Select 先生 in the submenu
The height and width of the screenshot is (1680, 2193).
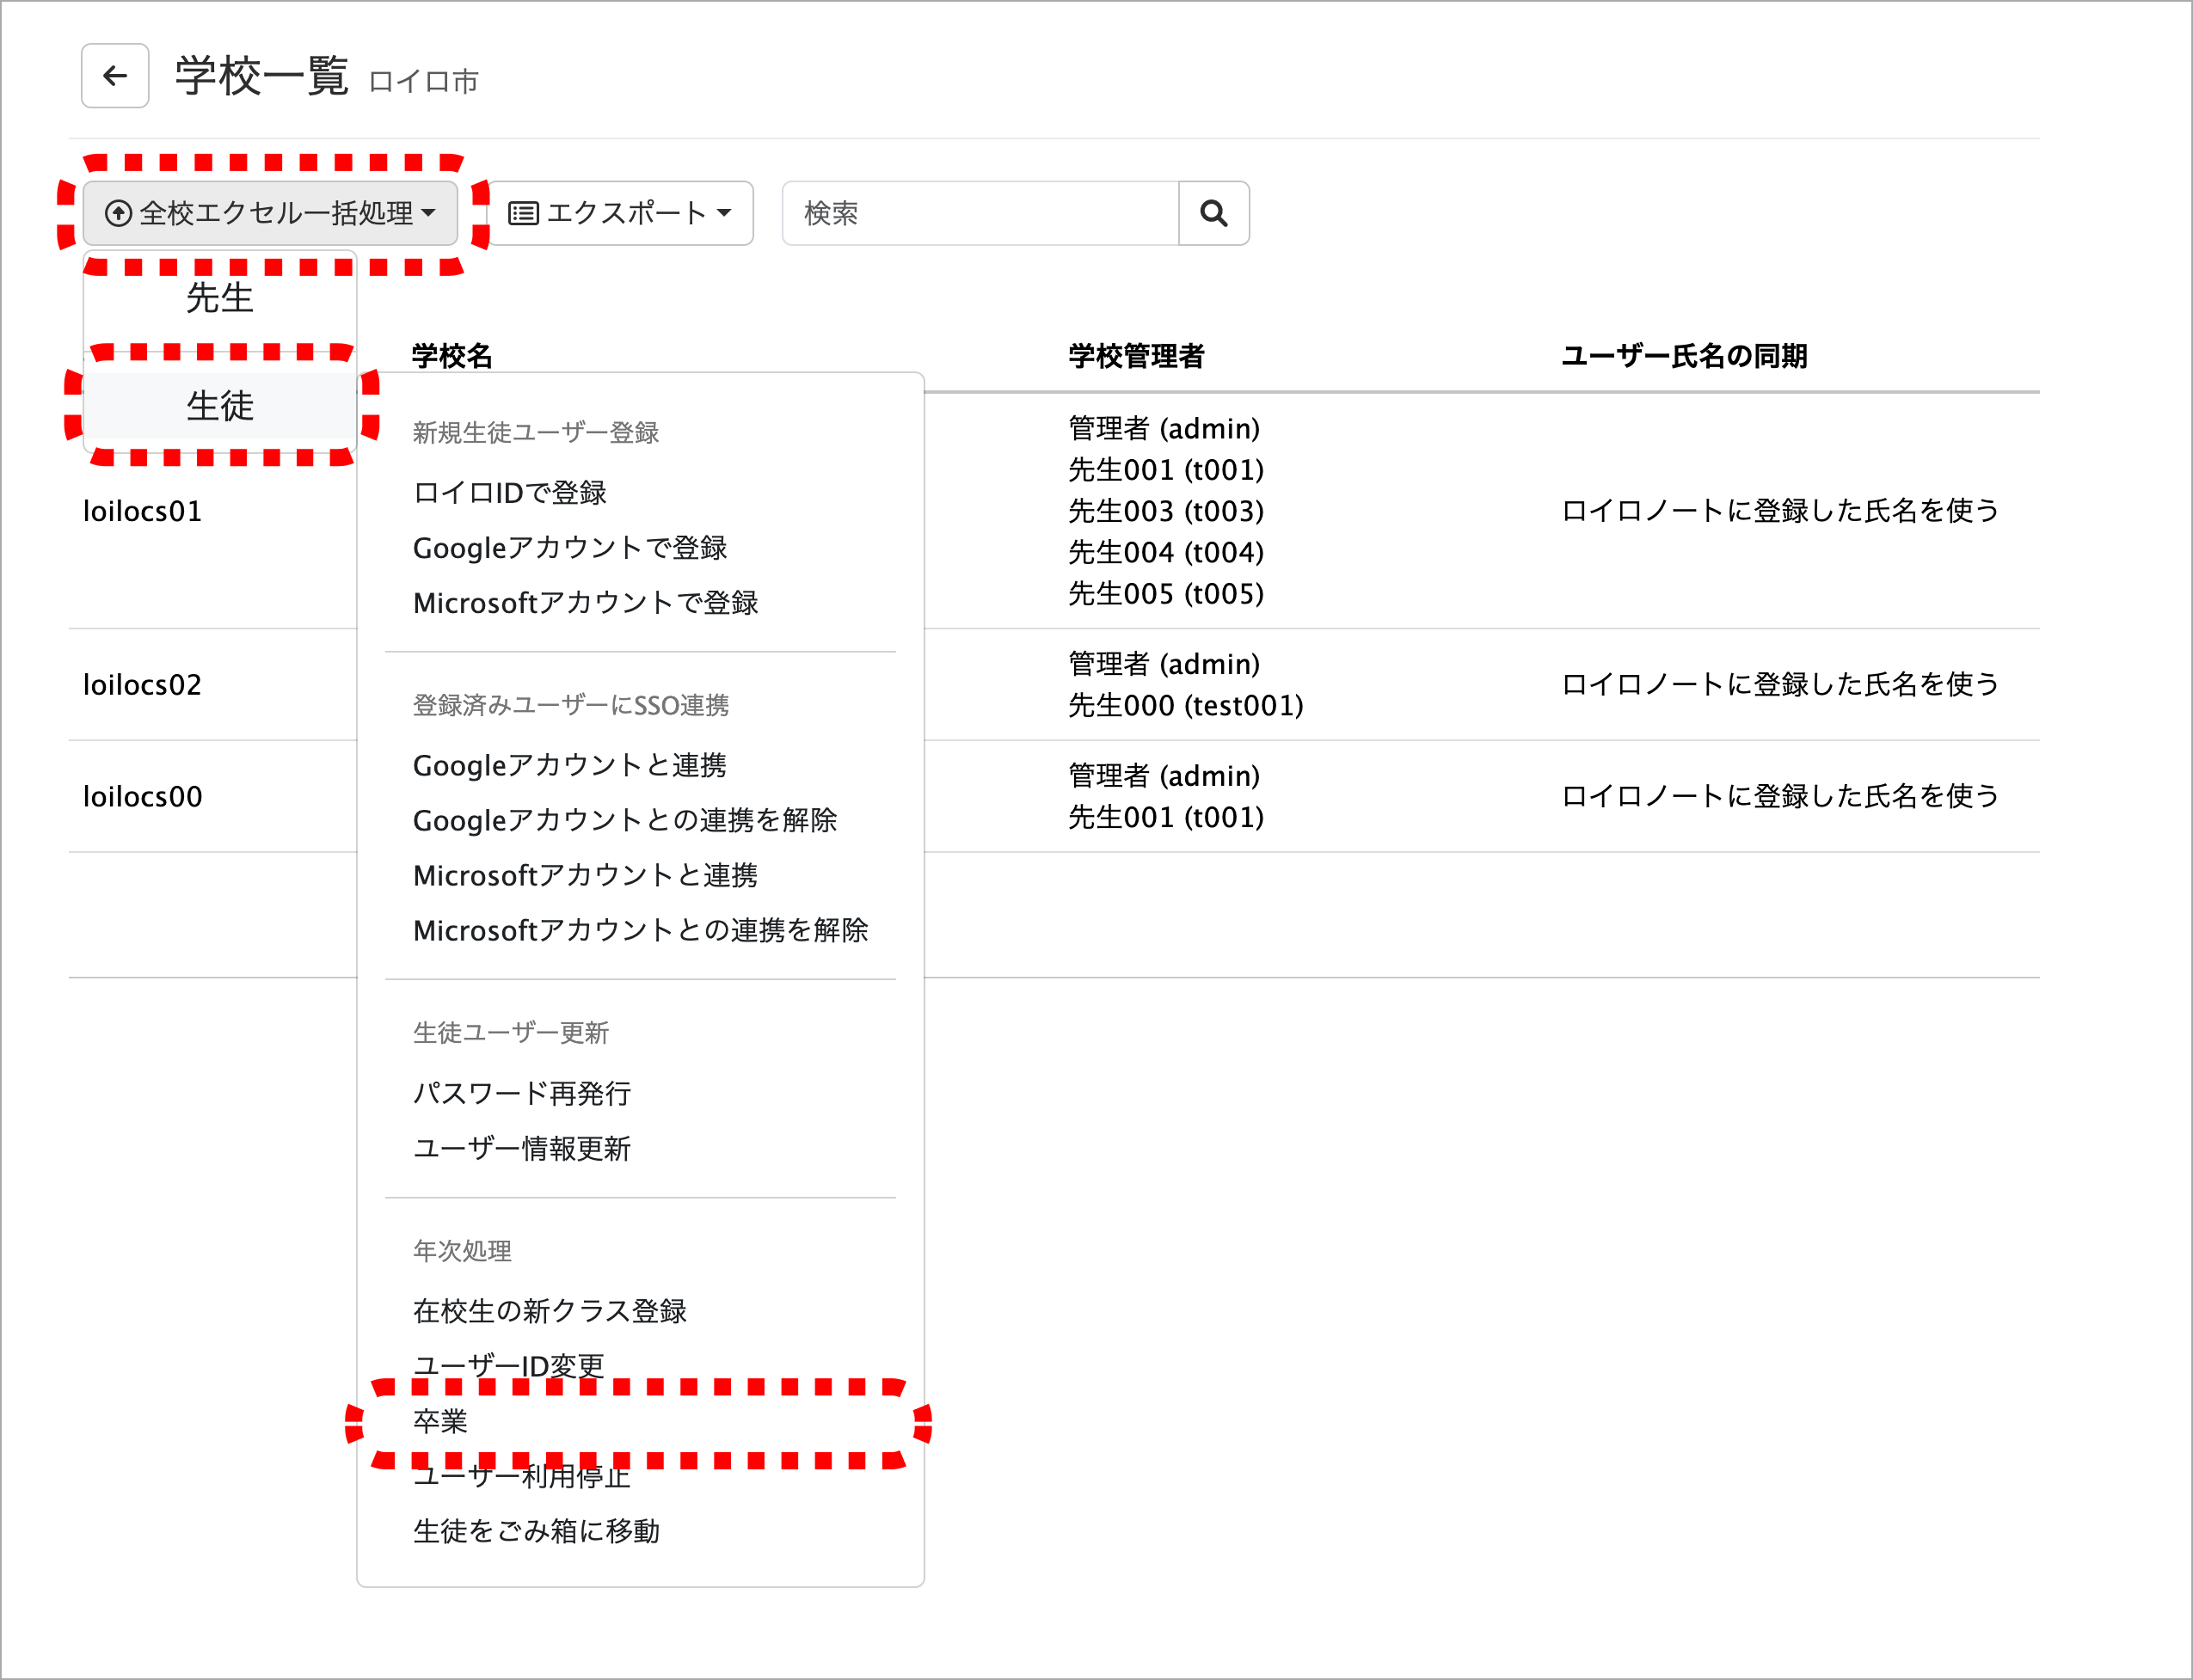(x=220, y=298)
